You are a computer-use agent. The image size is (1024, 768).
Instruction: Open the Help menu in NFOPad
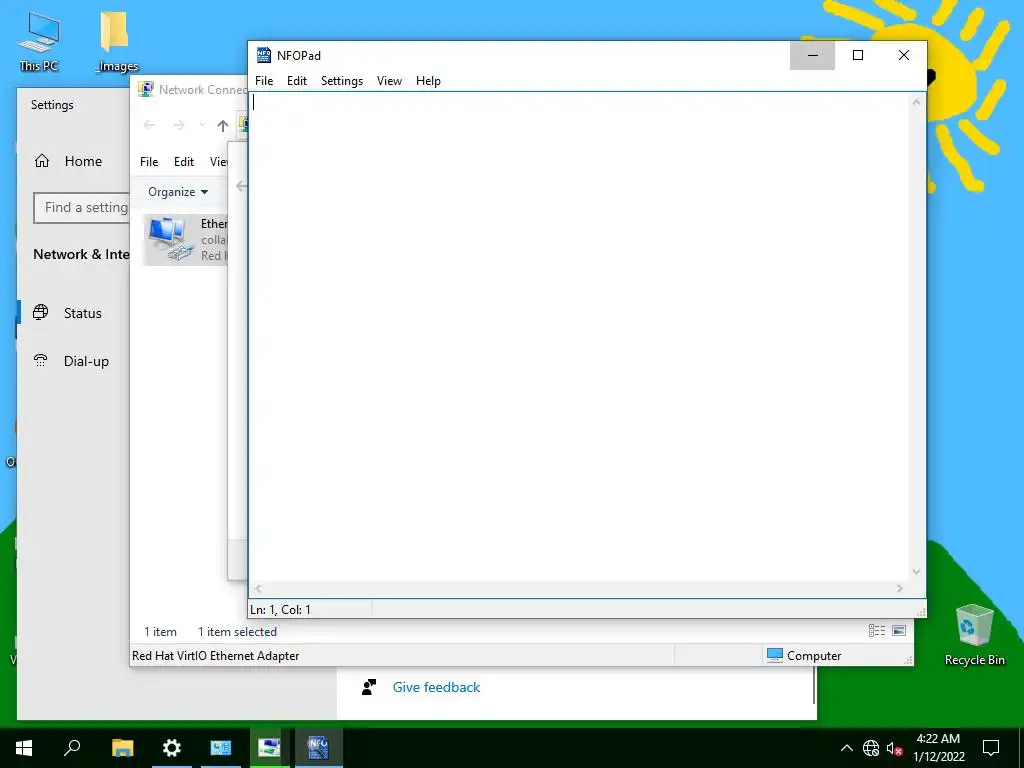(428, 81)
